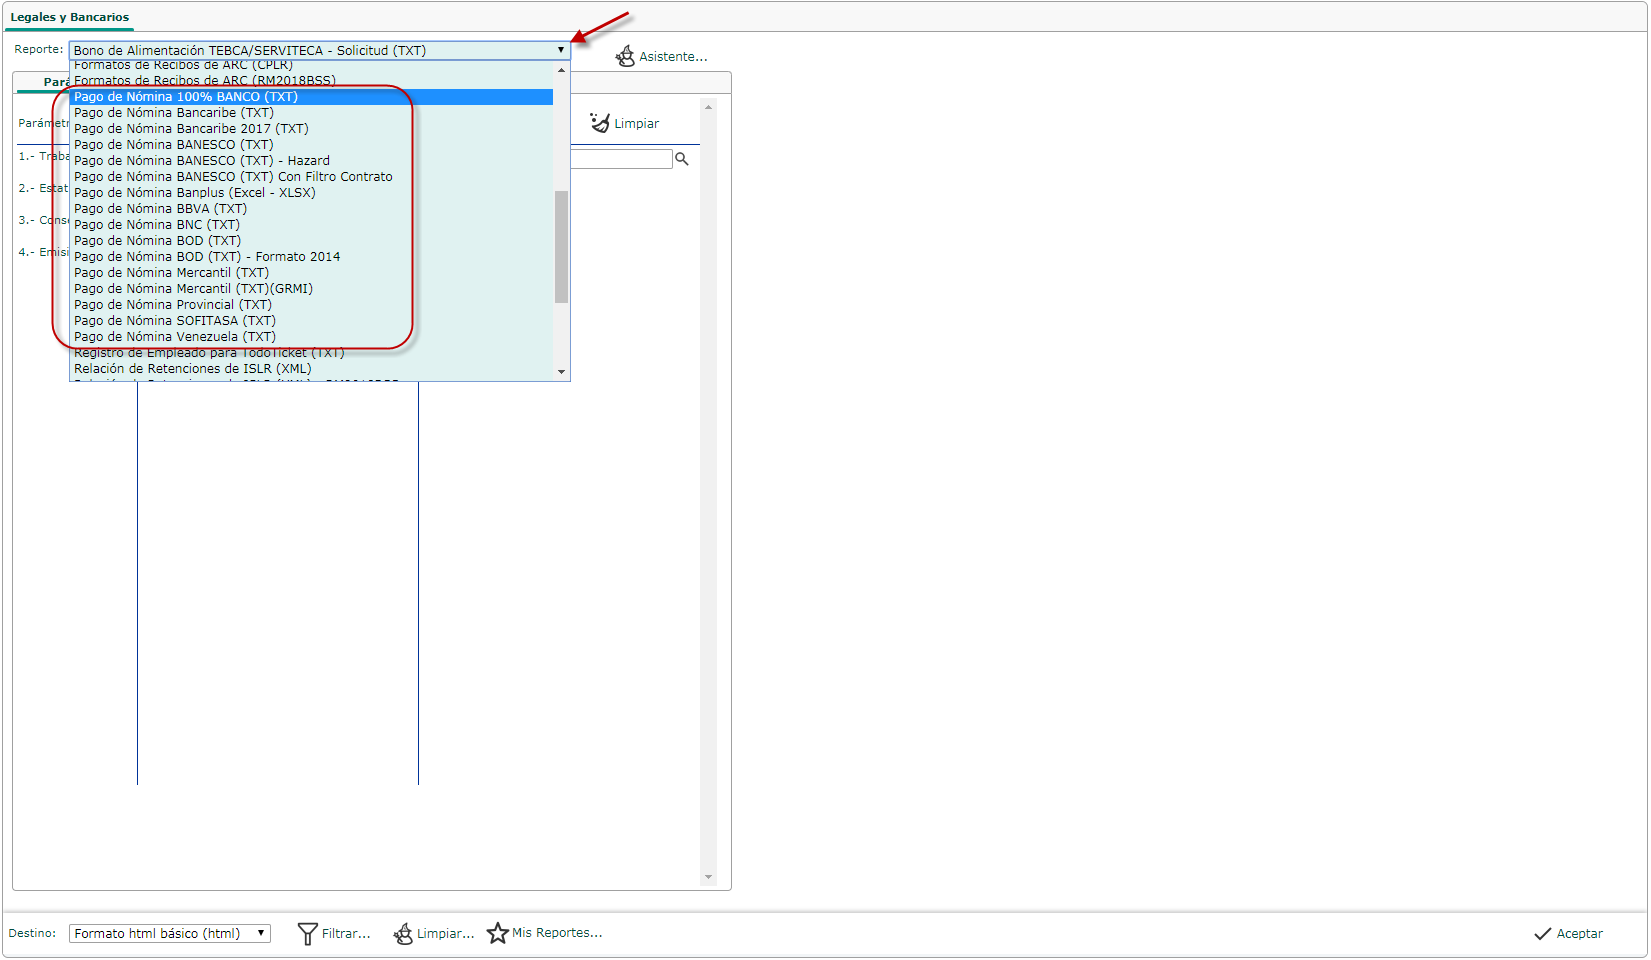The height and width of the screenshot is (960, 1651).
Task: Click the Aceptar checkmark icon
Action: 1543,934
